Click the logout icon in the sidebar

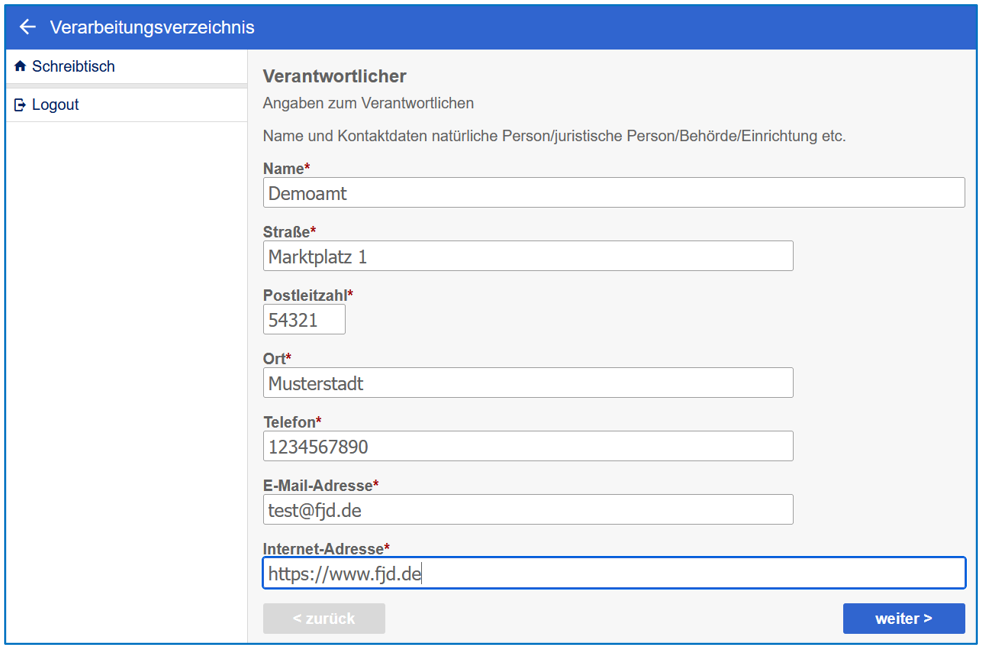[x=20, y=105]
